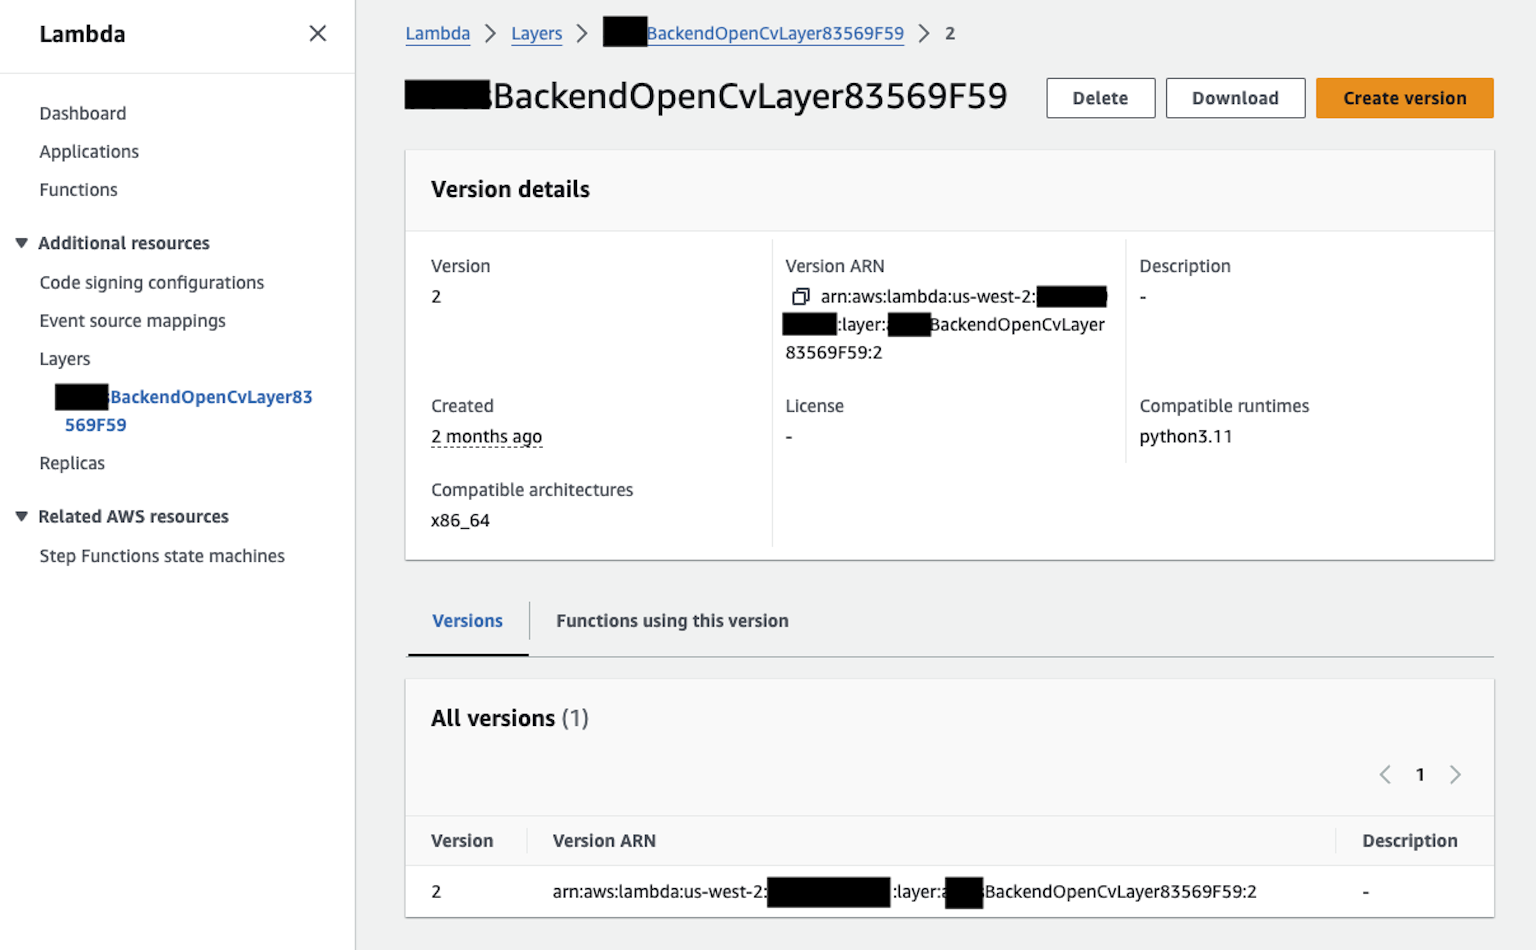Viewport: 1536px width, 950px height.
Task: Navigate to Applications in sidebar
Action: tap(89, 151)
